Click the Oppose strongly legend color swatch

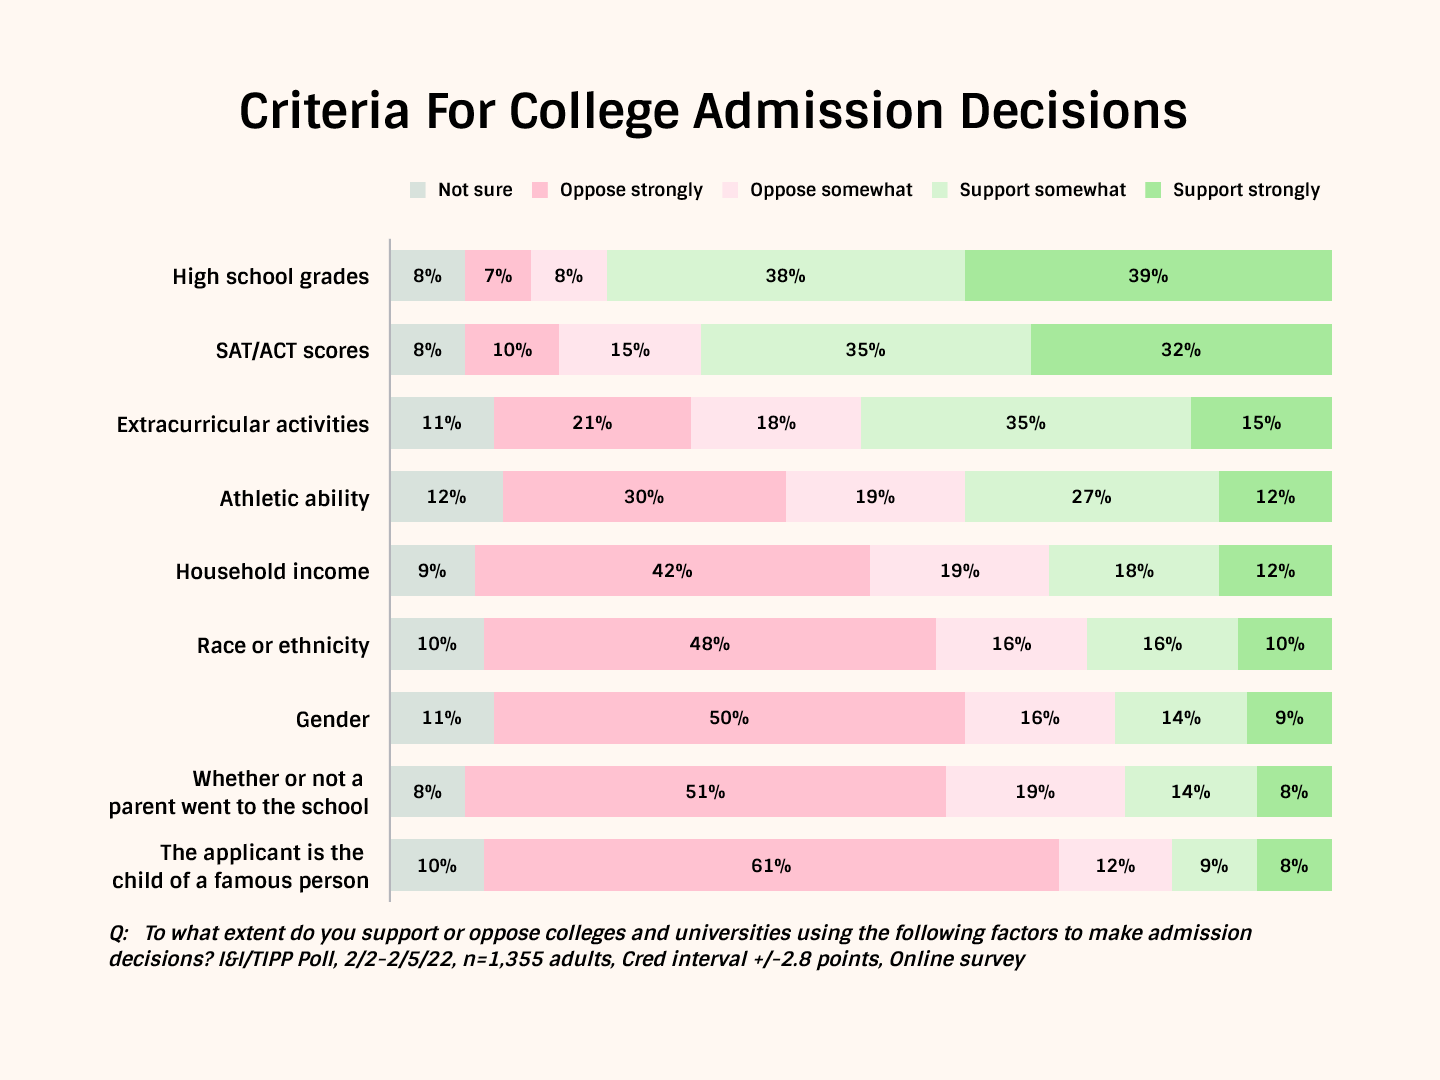tap(540, 190)
